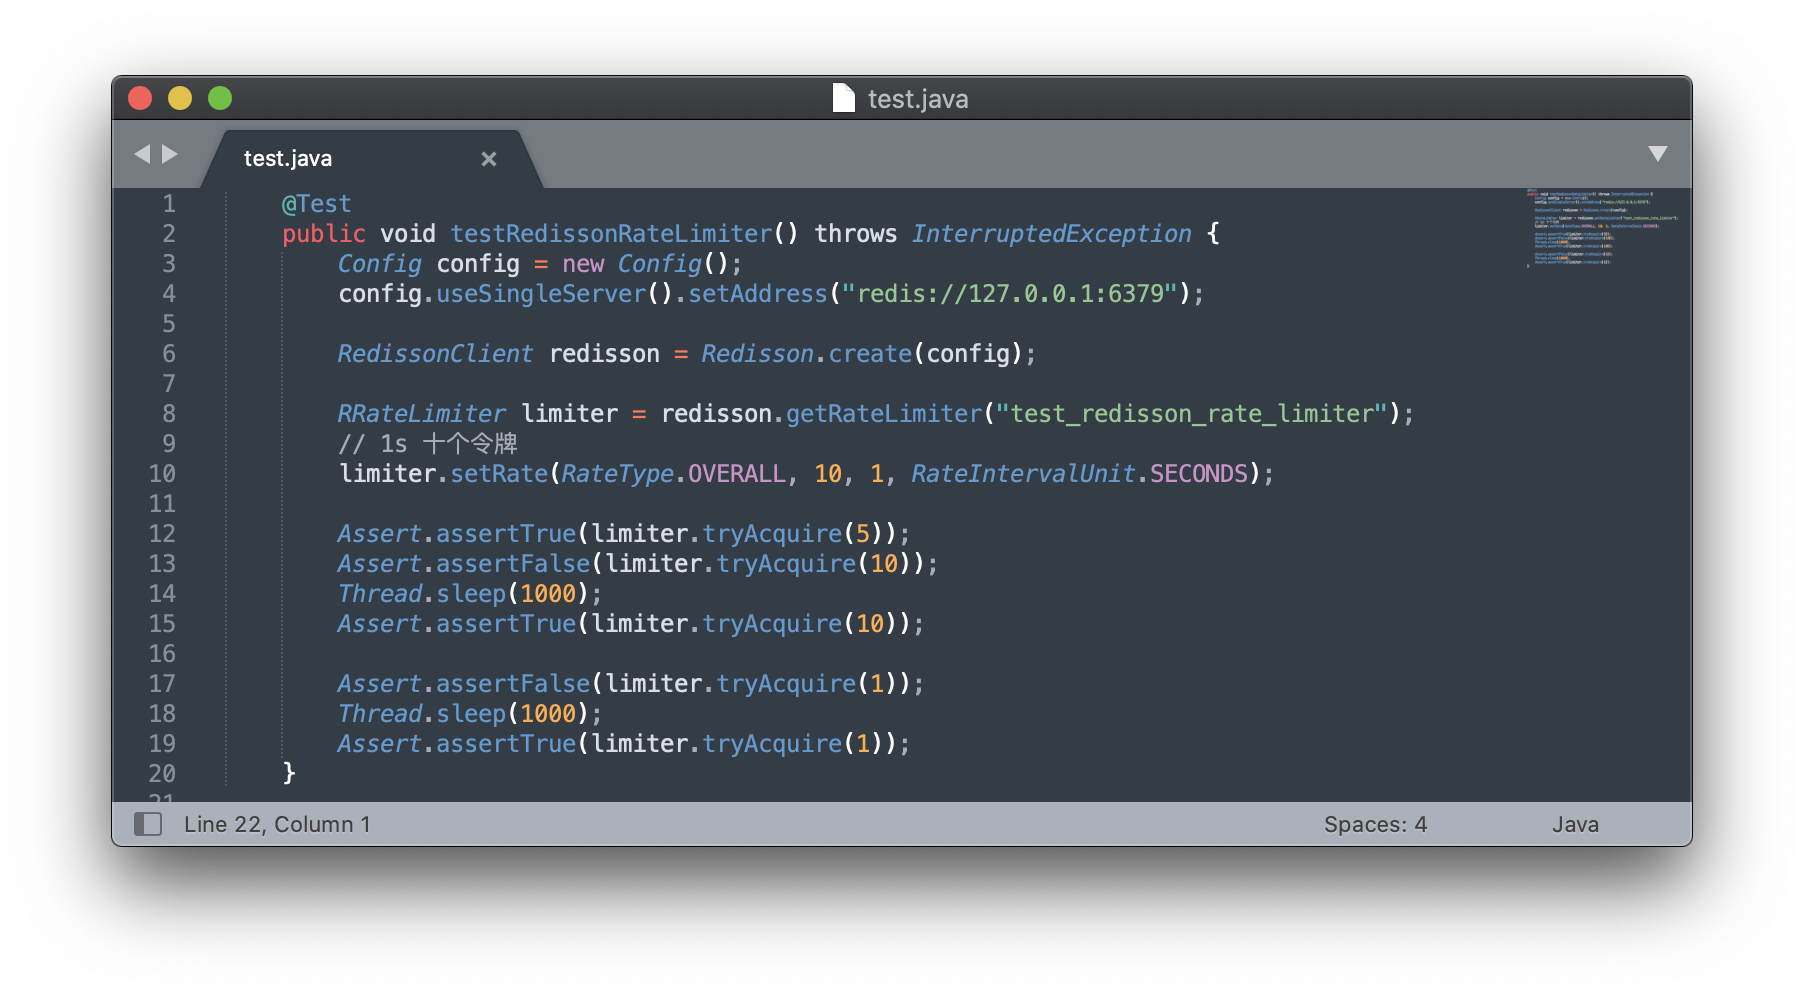Click line number 11 in gutter
The height and width of the screenshot is (994, 1804).
162,504
